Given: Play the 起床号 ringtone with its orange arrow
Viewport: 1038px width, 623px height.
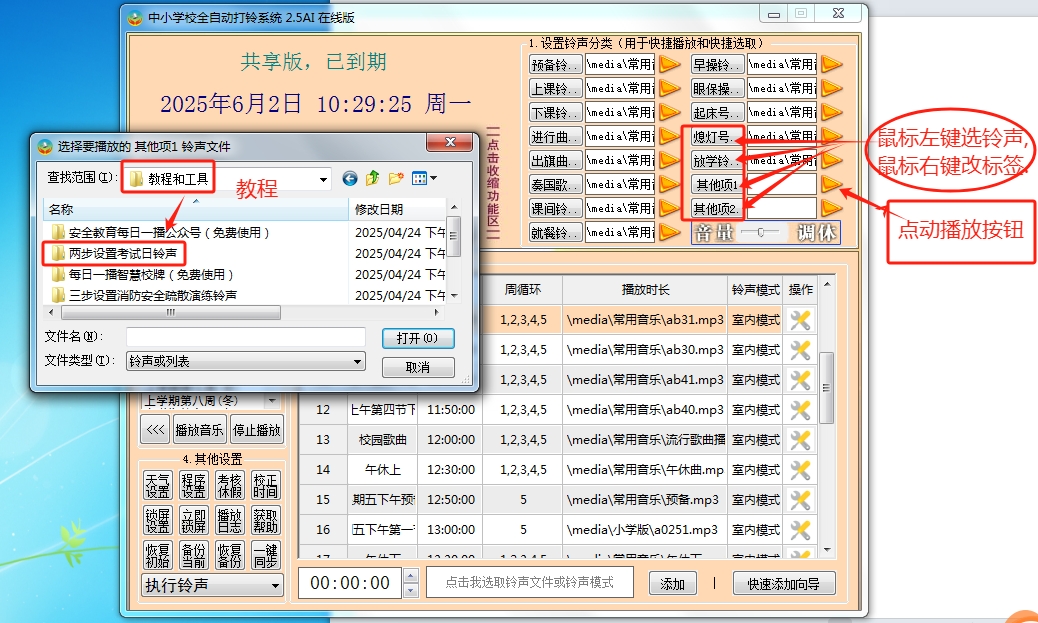Looking at the screenshot, I should (x=831, y=112).
